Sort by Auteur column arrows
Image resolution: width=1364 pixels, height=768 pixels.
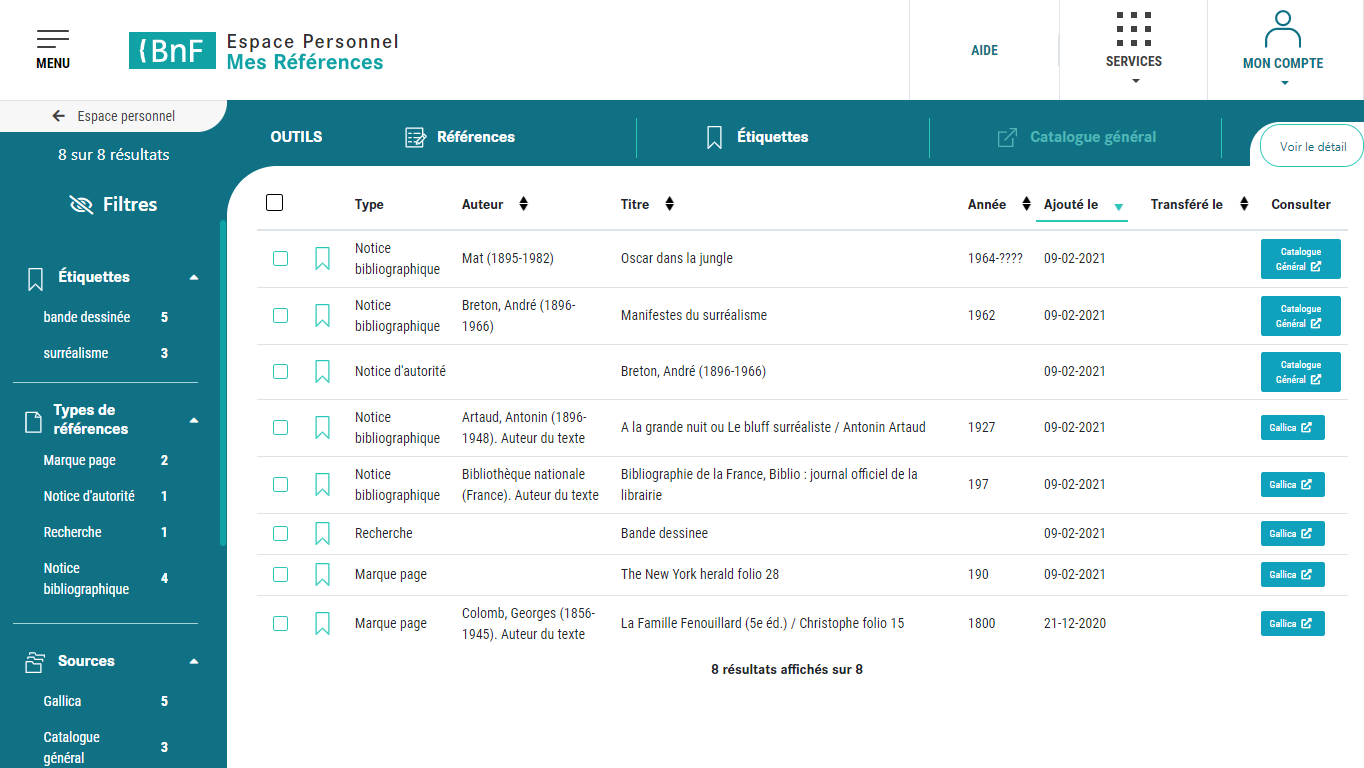(523, 204)
